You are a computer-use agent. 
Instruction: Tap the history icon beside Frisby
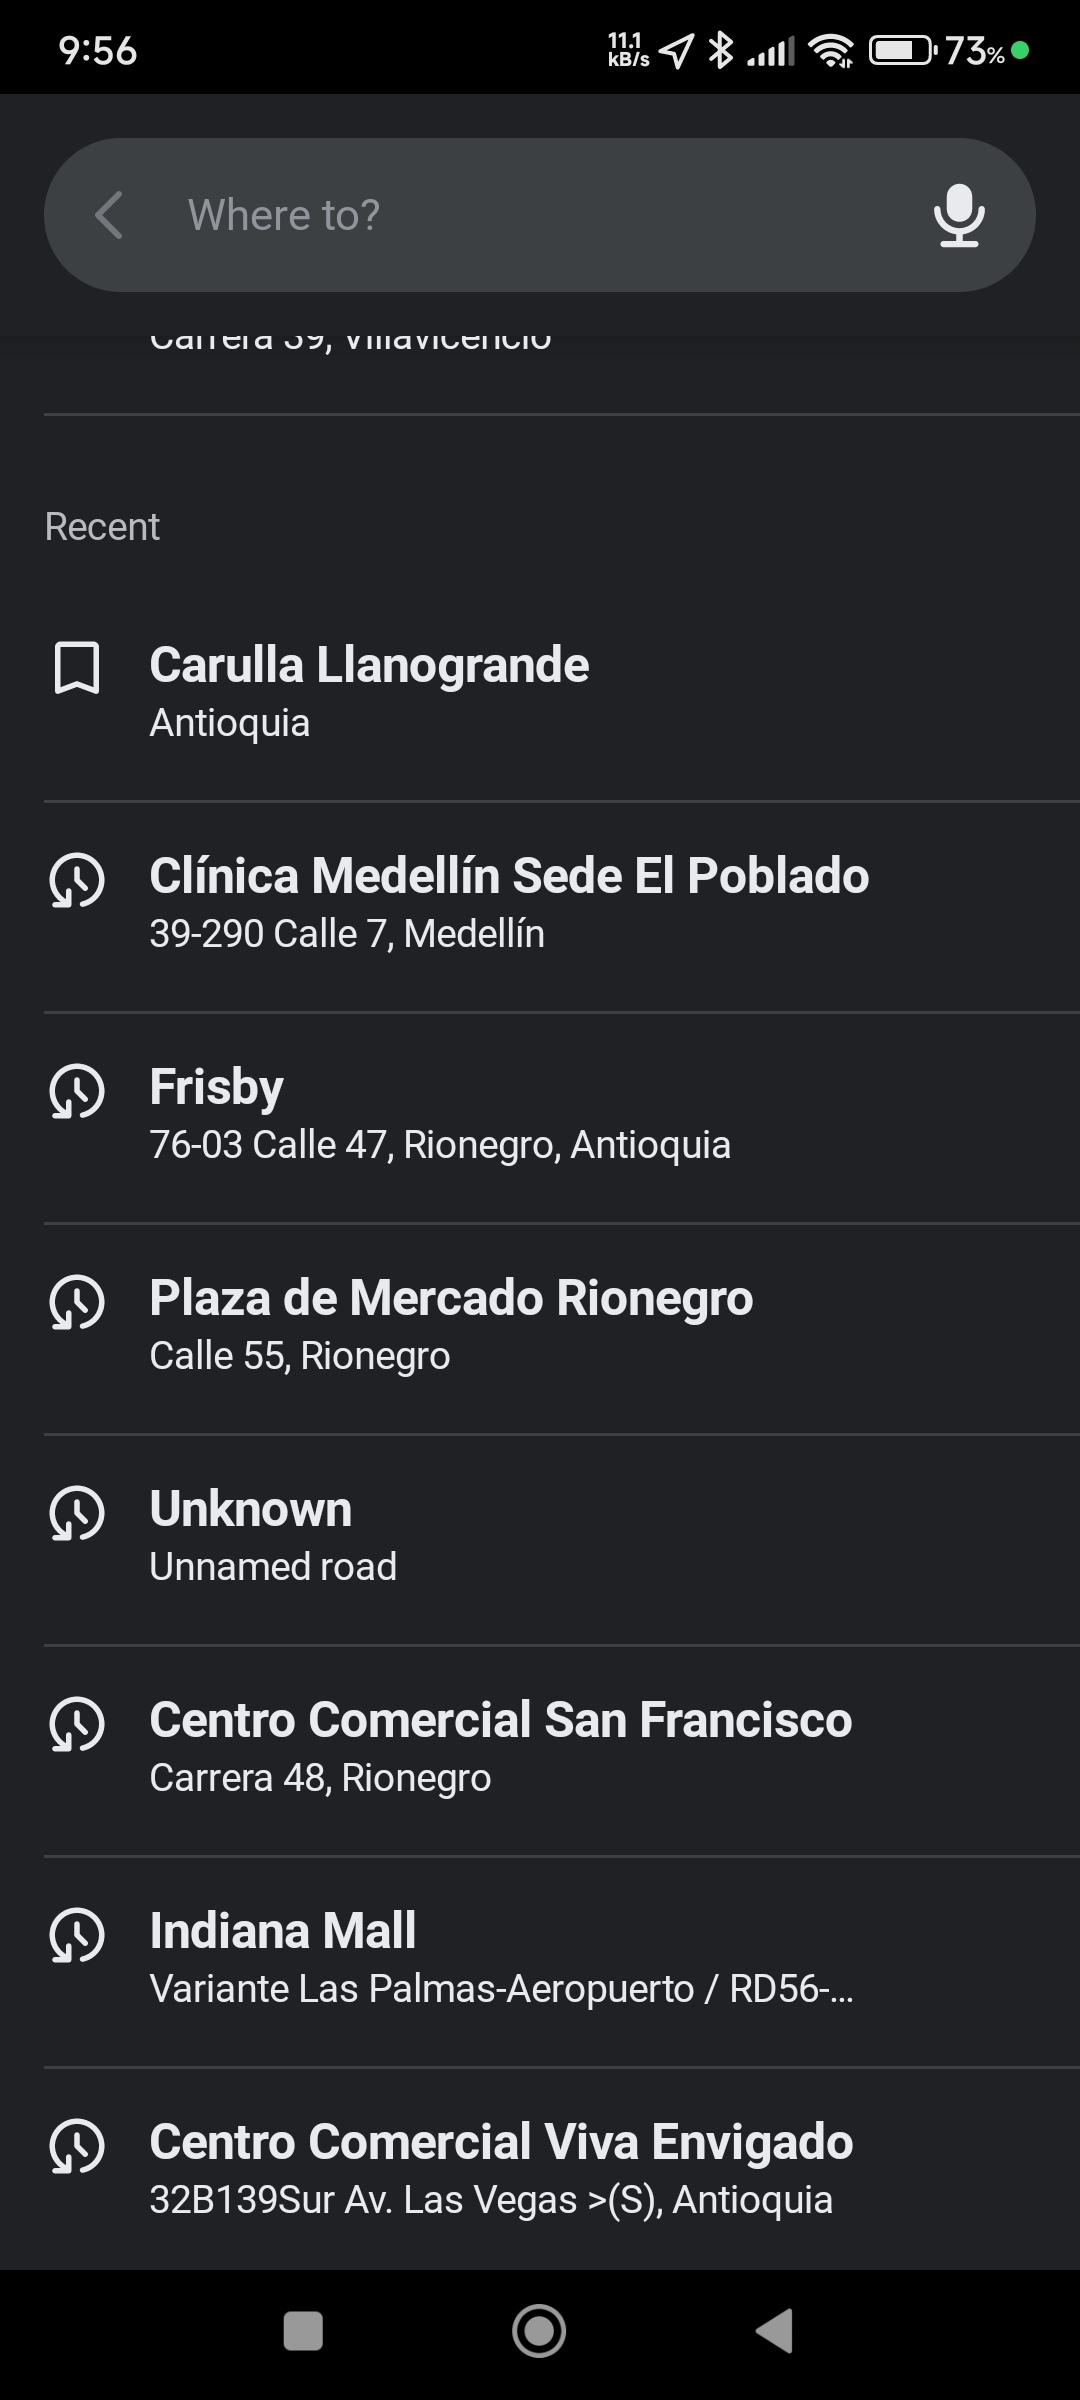(x=77, y=1091)
